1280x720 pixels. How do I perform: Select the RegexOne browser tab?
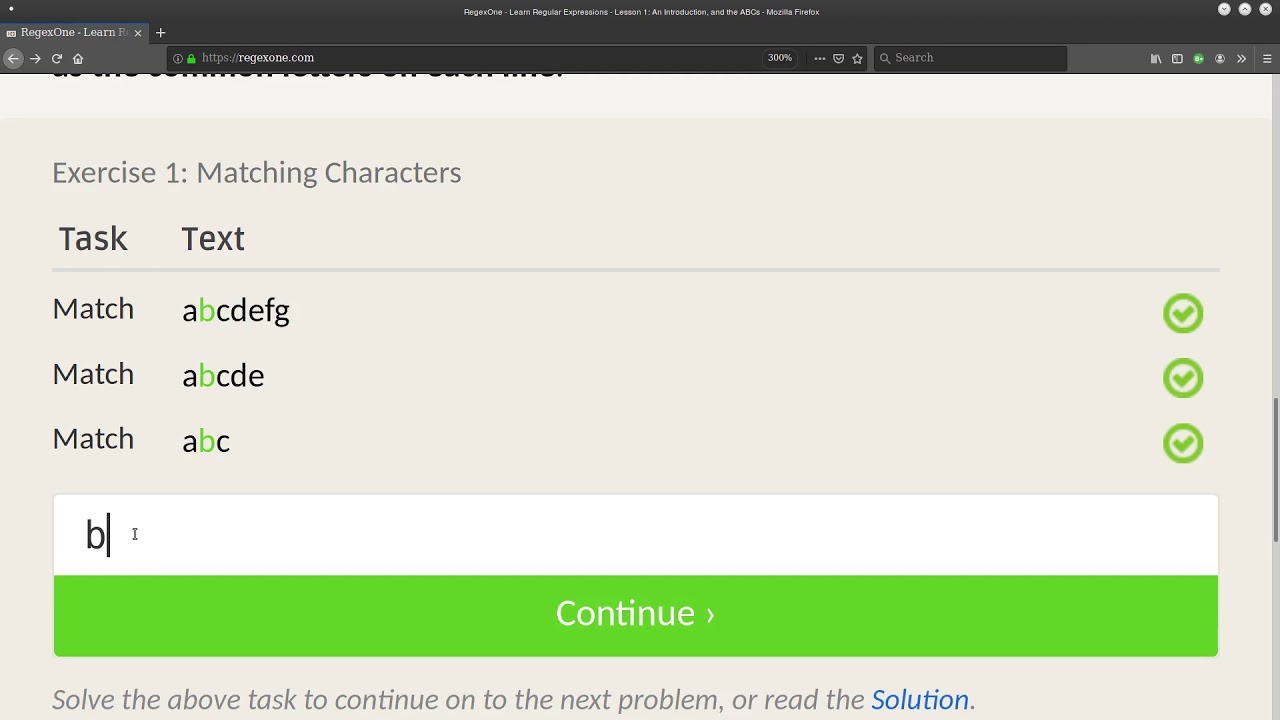pyautogui.click(x=74, y=32)
